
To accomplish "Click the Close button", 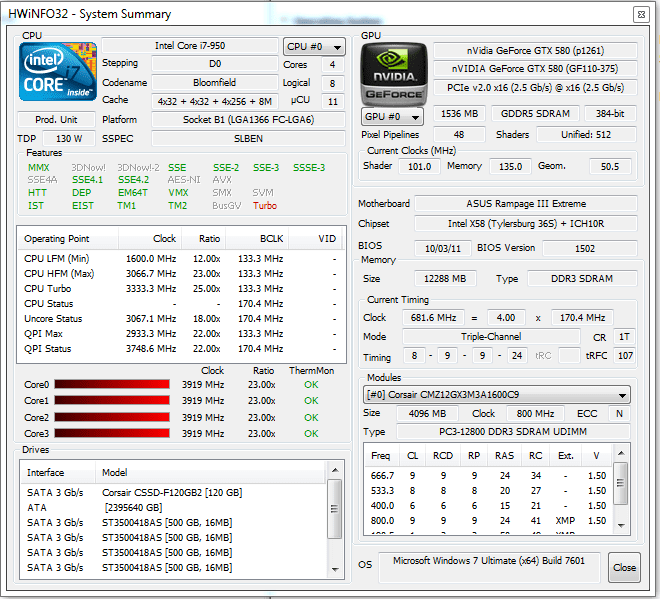I will pos(624,567).
